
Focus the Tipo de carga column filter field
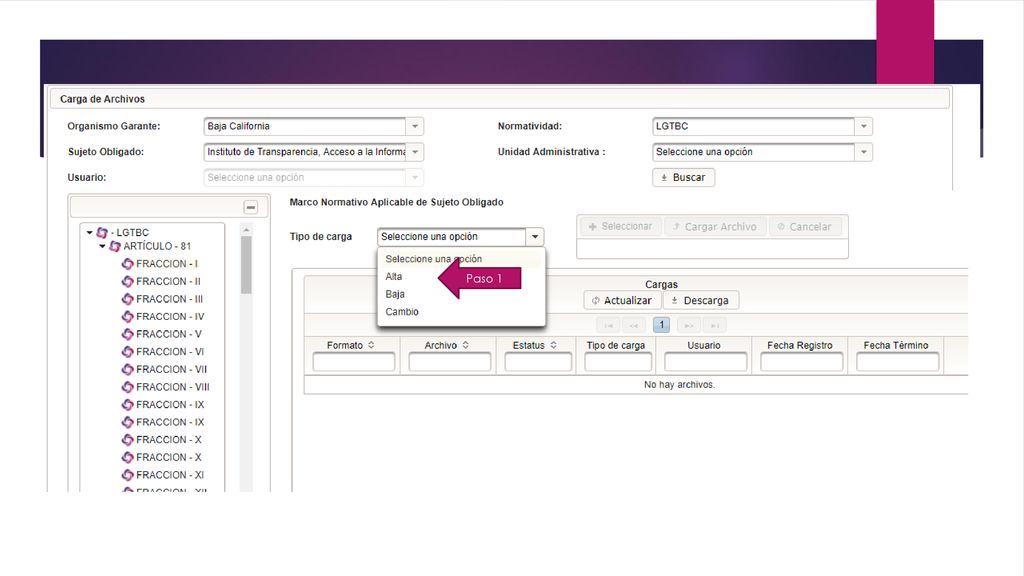point(618,362)
